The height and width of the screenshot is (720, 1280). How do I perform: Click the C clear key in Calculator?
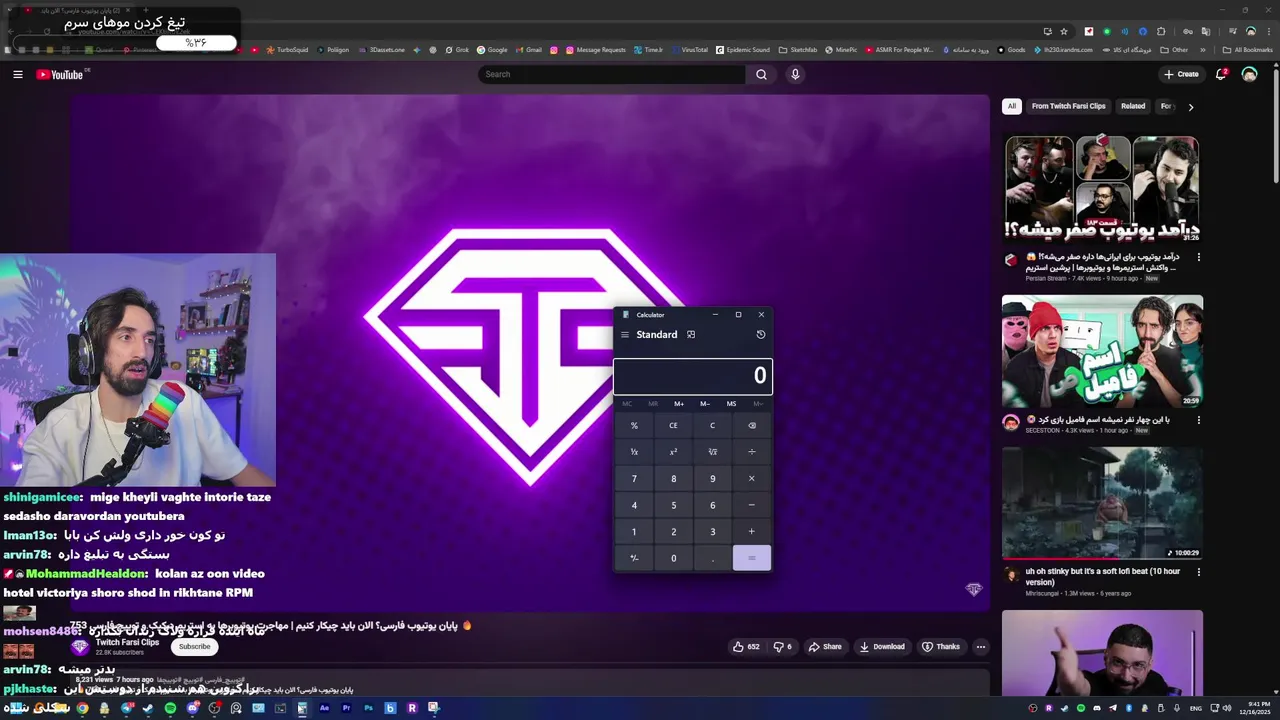pyautogui.click(x=712, y=425)
